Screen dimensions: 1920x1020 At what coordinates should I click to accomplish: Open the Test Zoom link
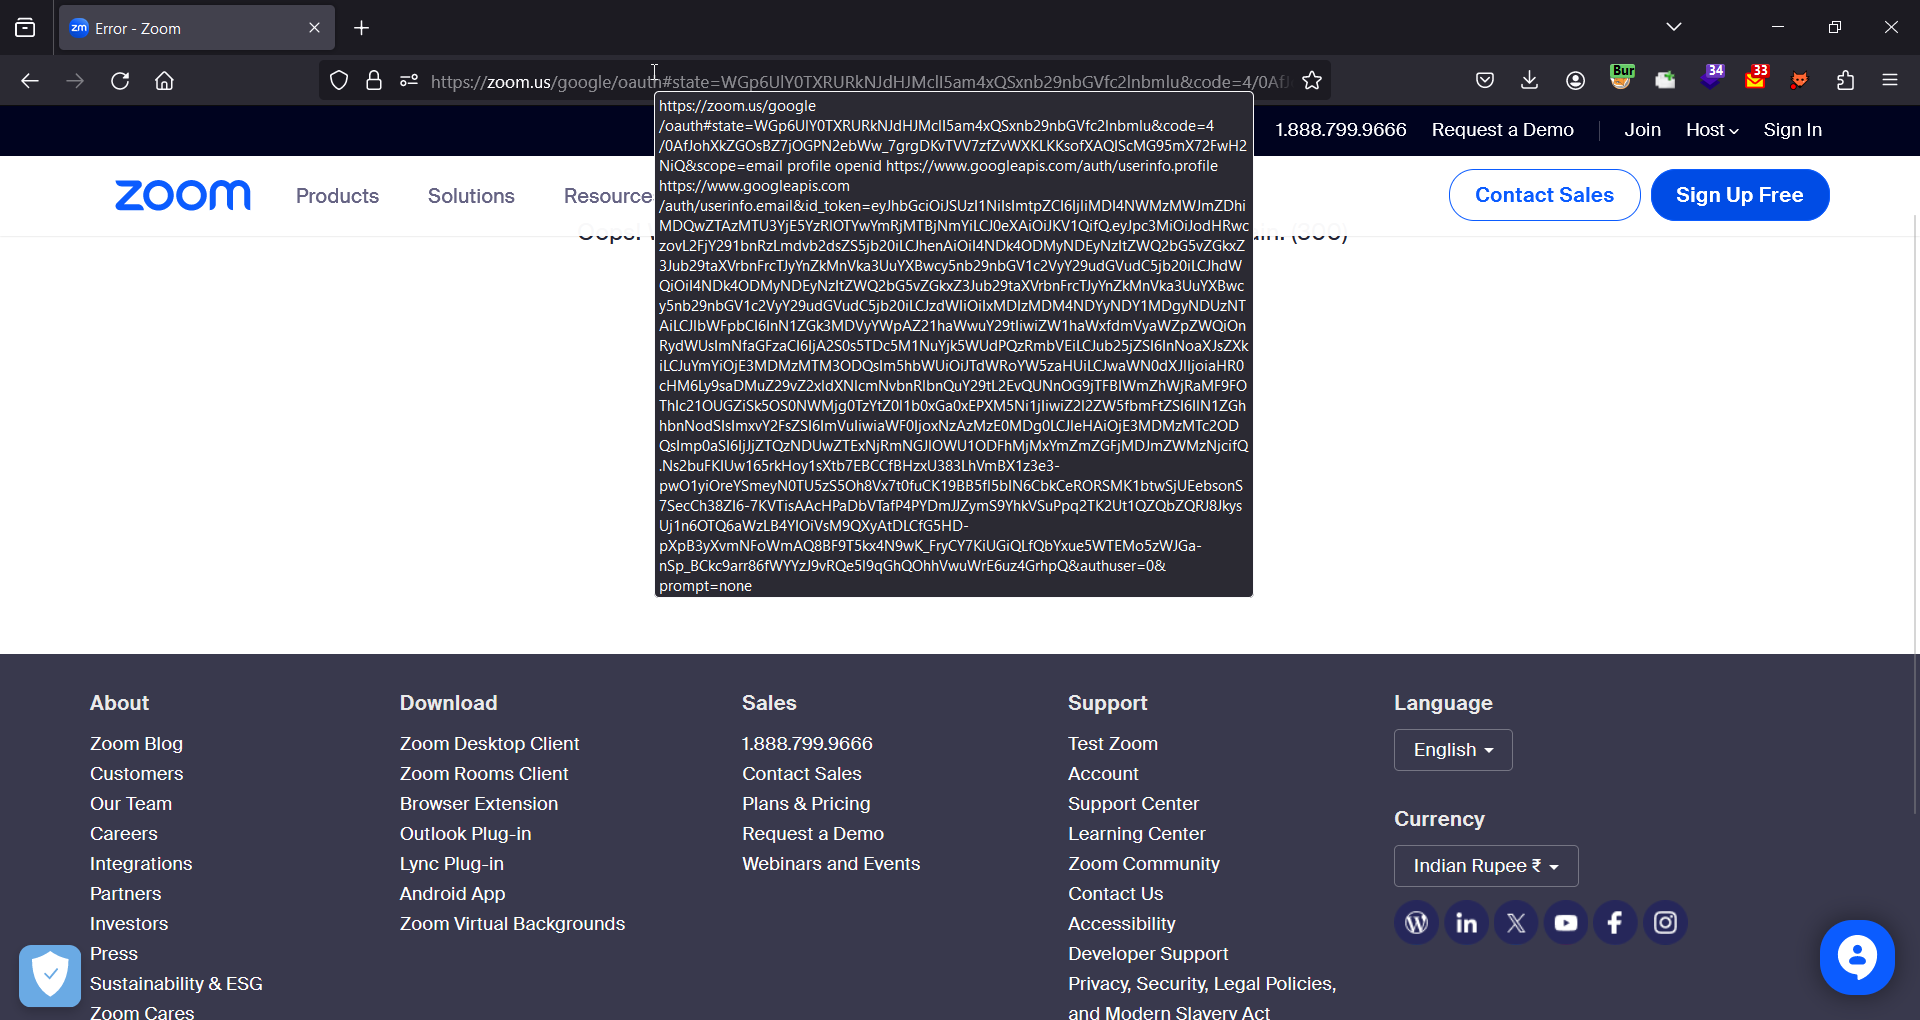tap(1112, 744)
